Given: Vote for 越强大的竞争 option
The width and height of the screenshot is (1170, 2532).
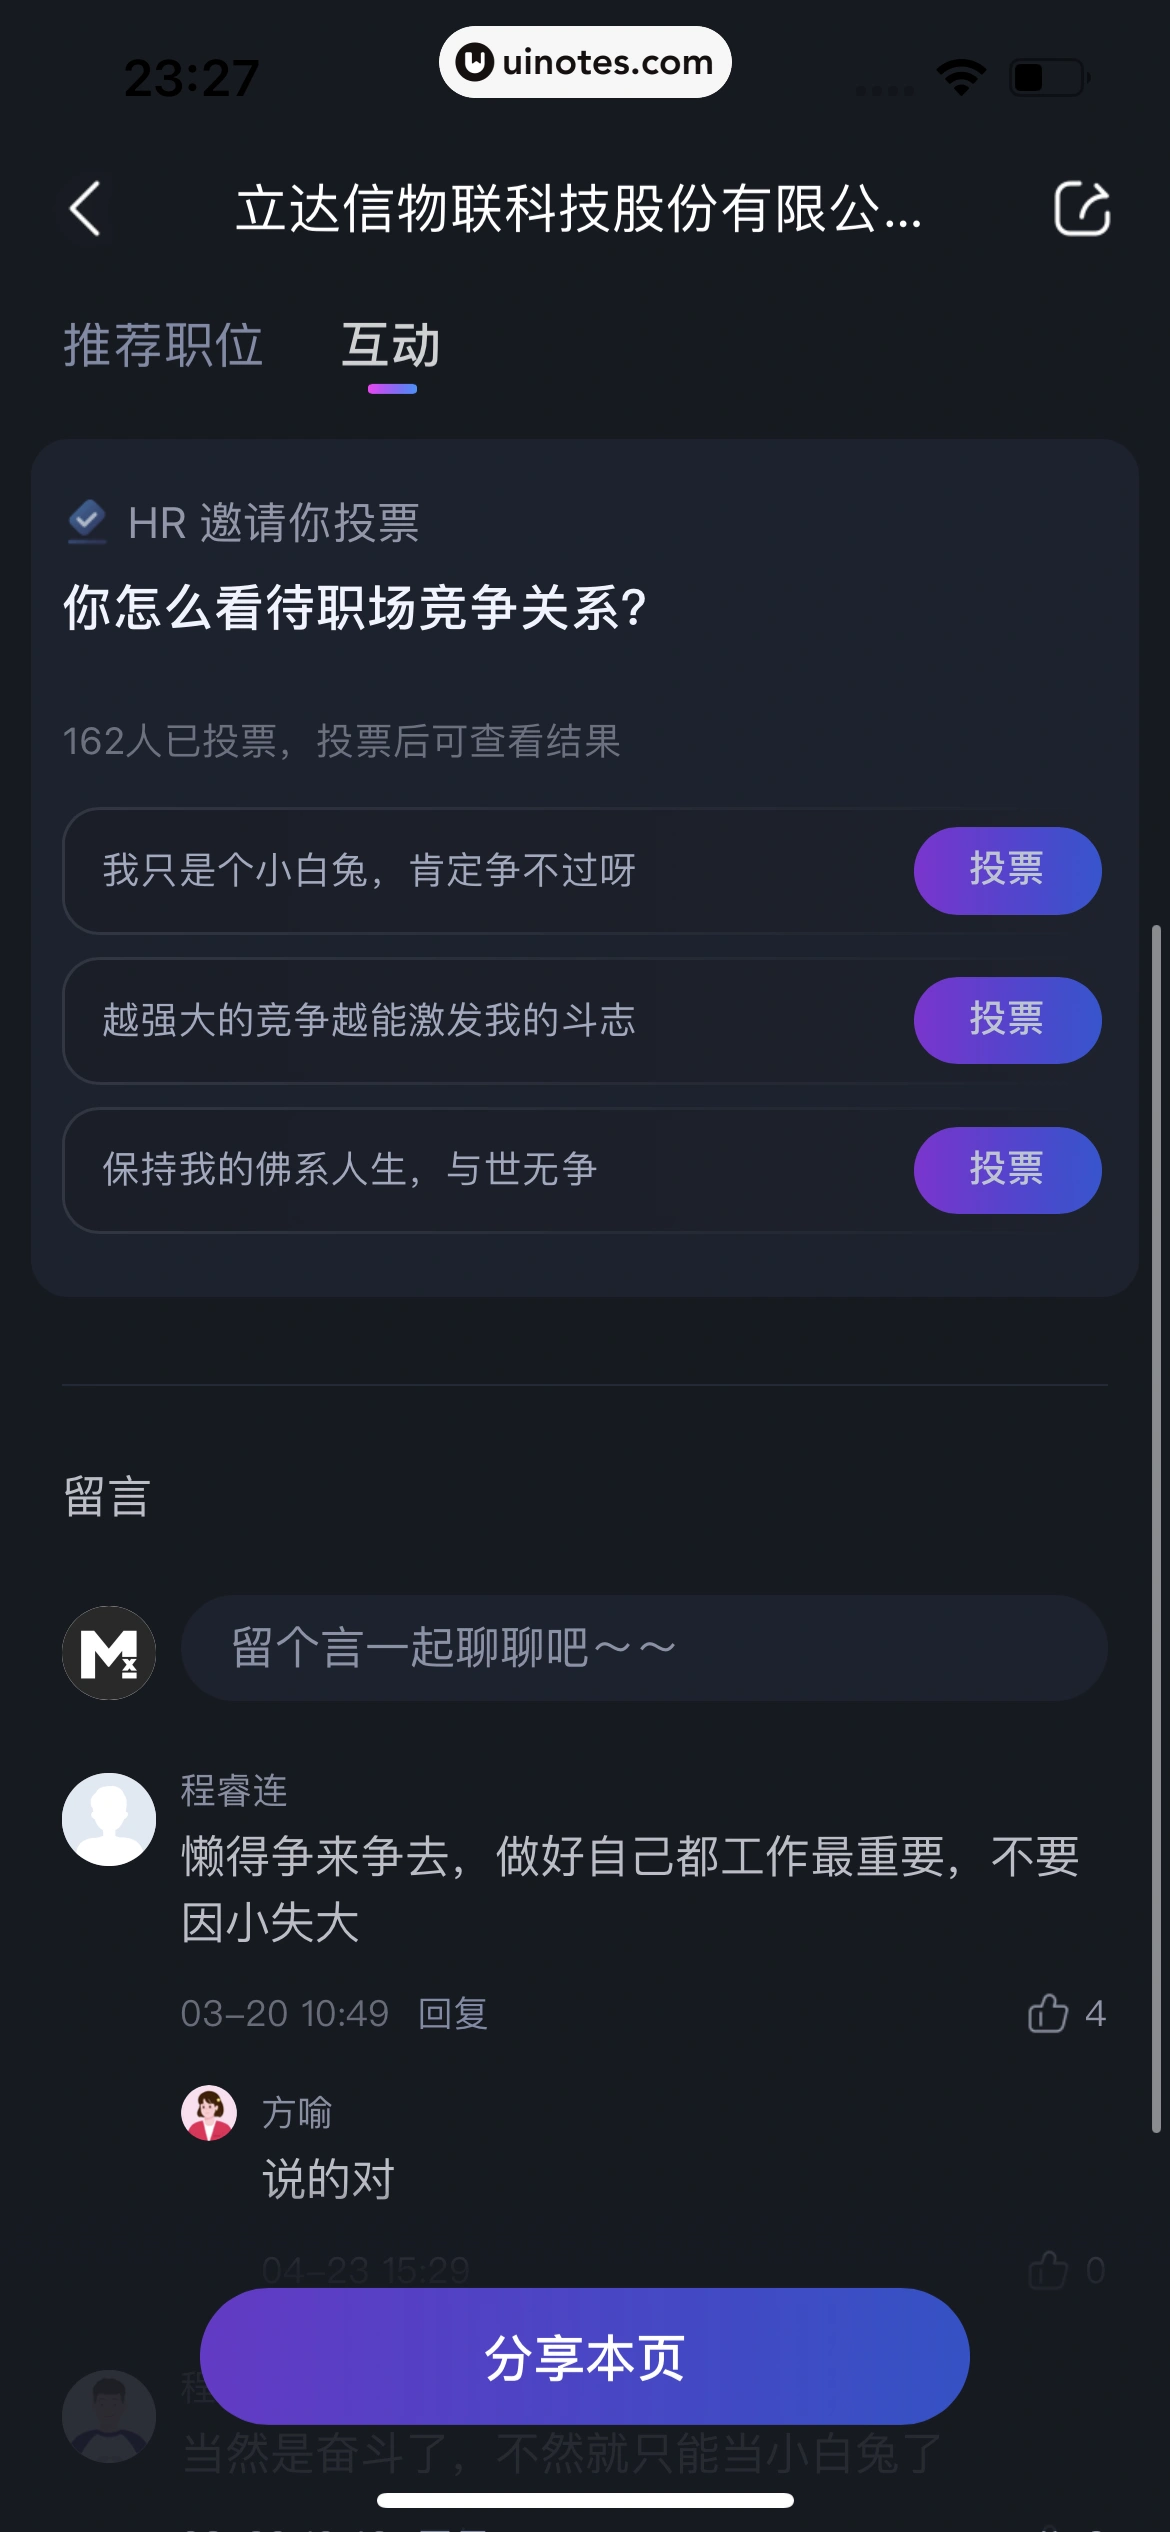Looking at the screenshot, I should [1007, 1020].
